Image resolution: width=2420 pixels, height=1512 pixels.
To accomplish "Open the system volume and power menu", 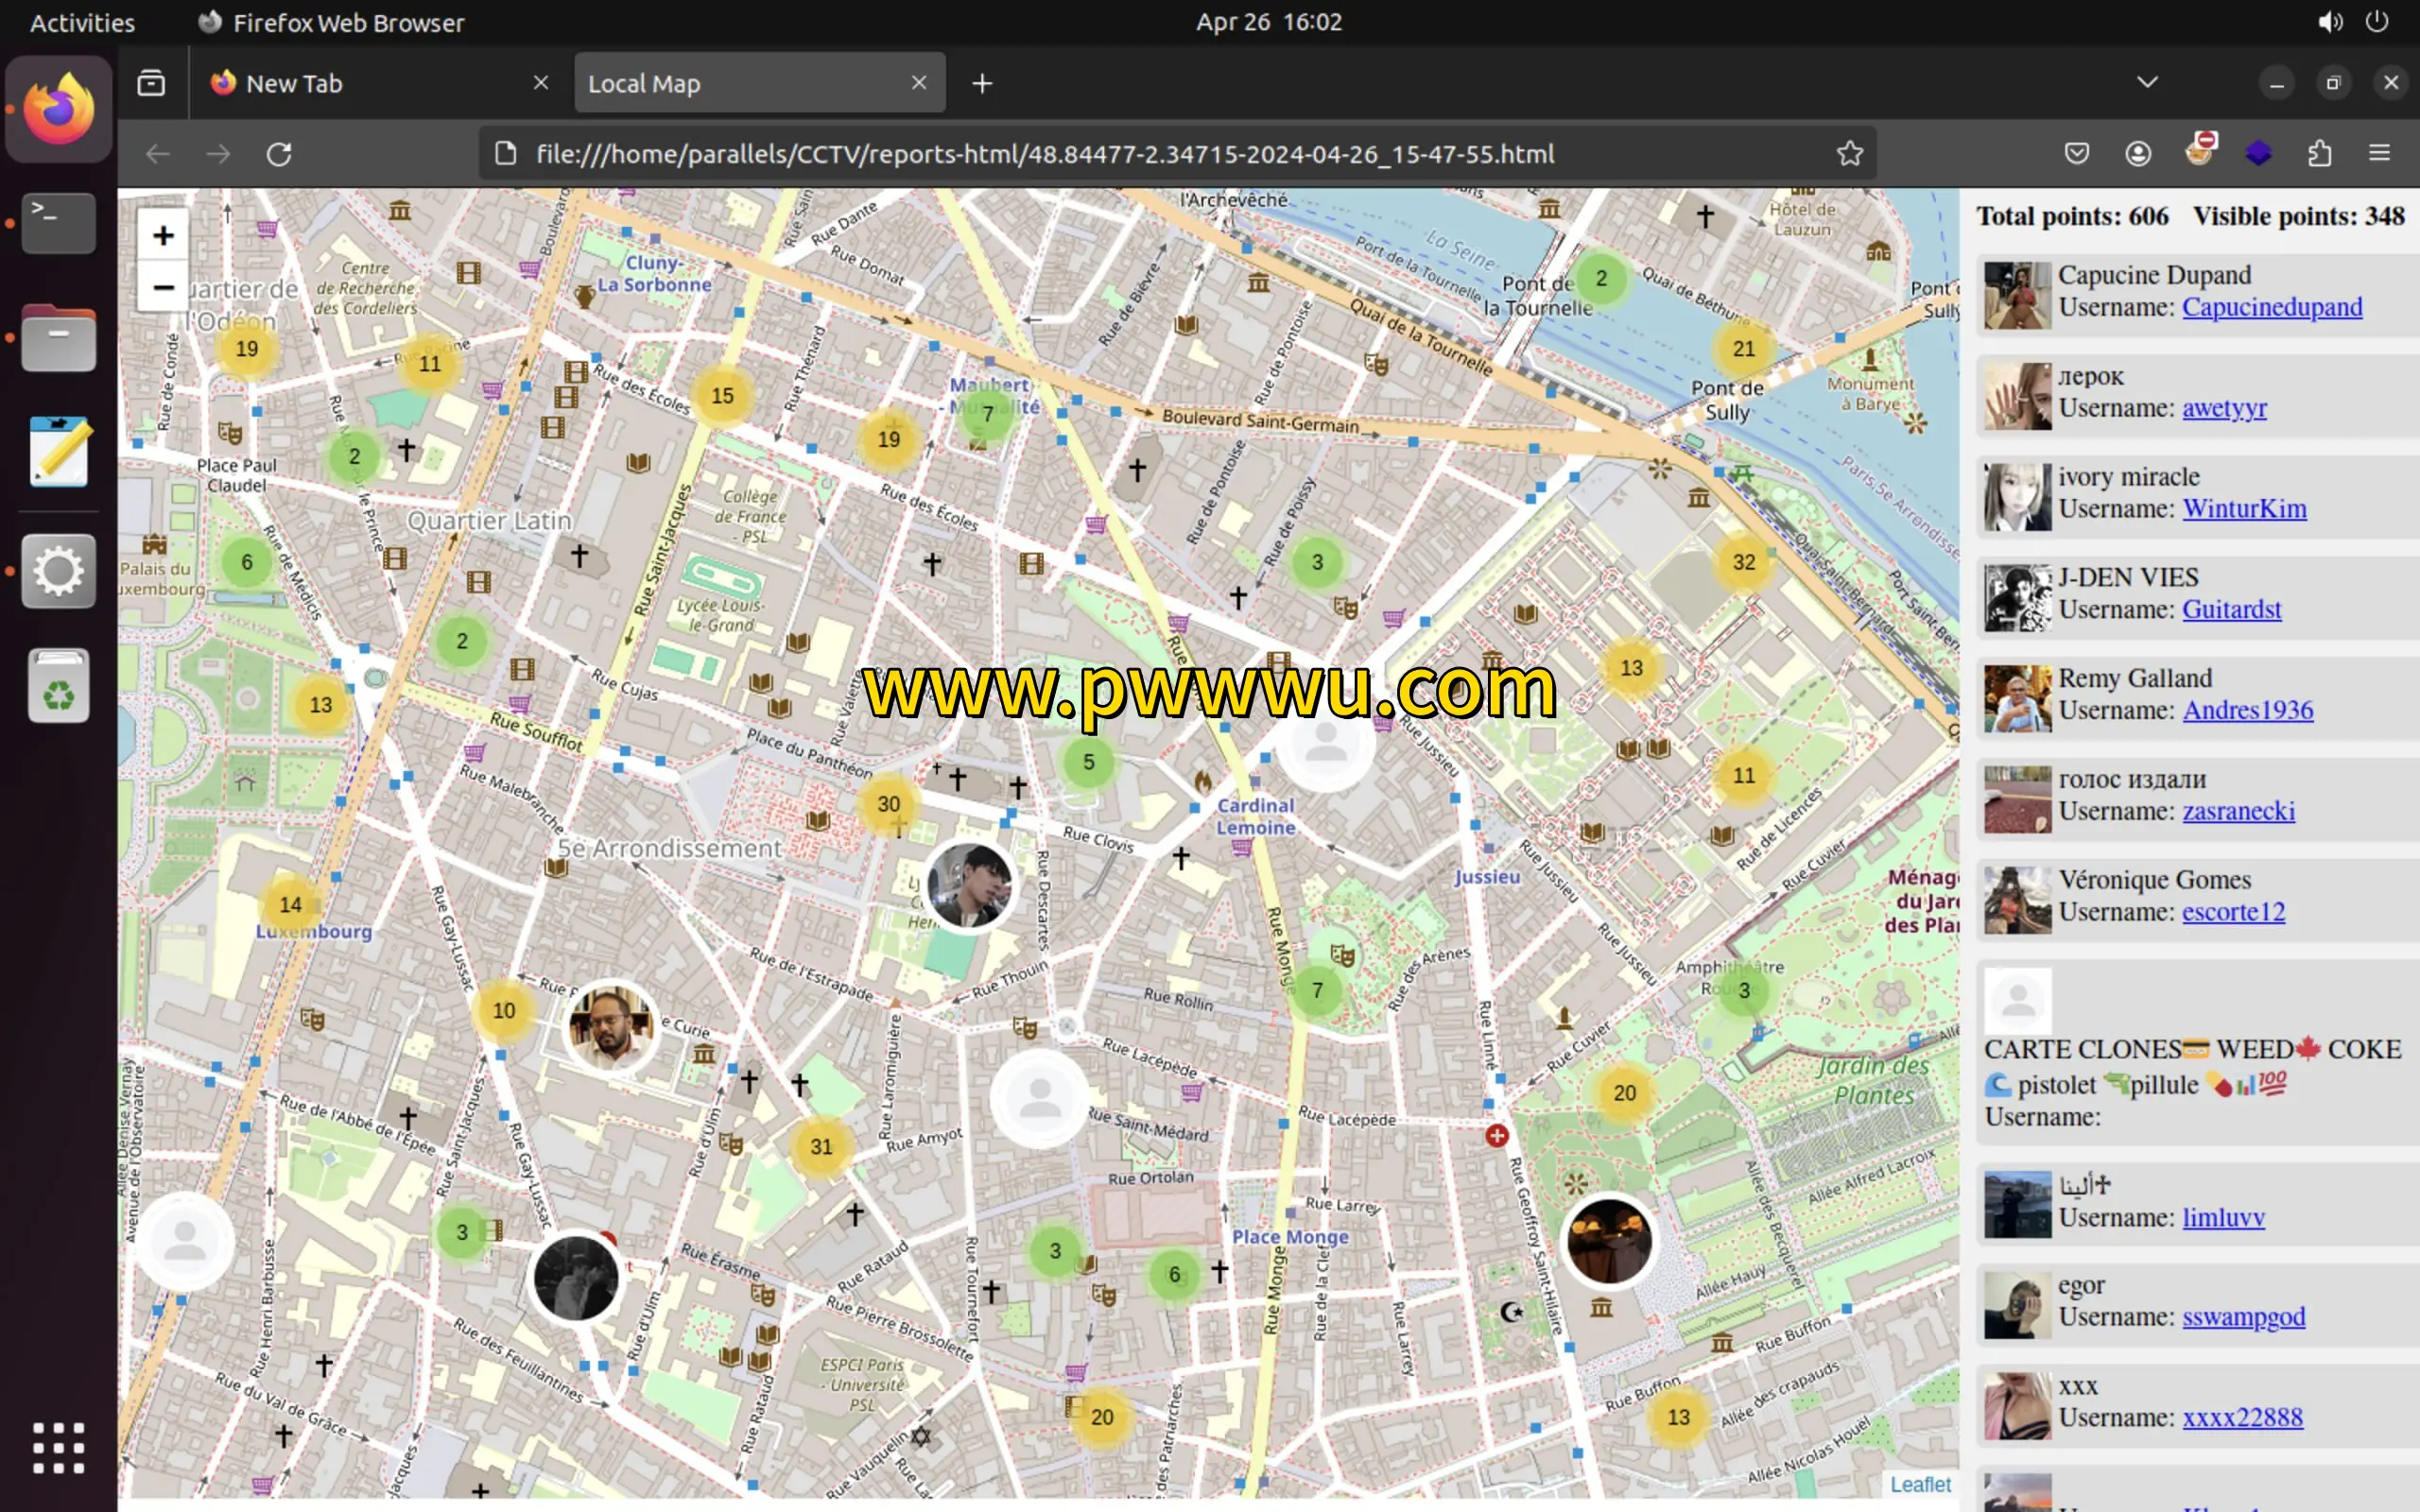I will pyautogui.click(x=2353, y=22).
